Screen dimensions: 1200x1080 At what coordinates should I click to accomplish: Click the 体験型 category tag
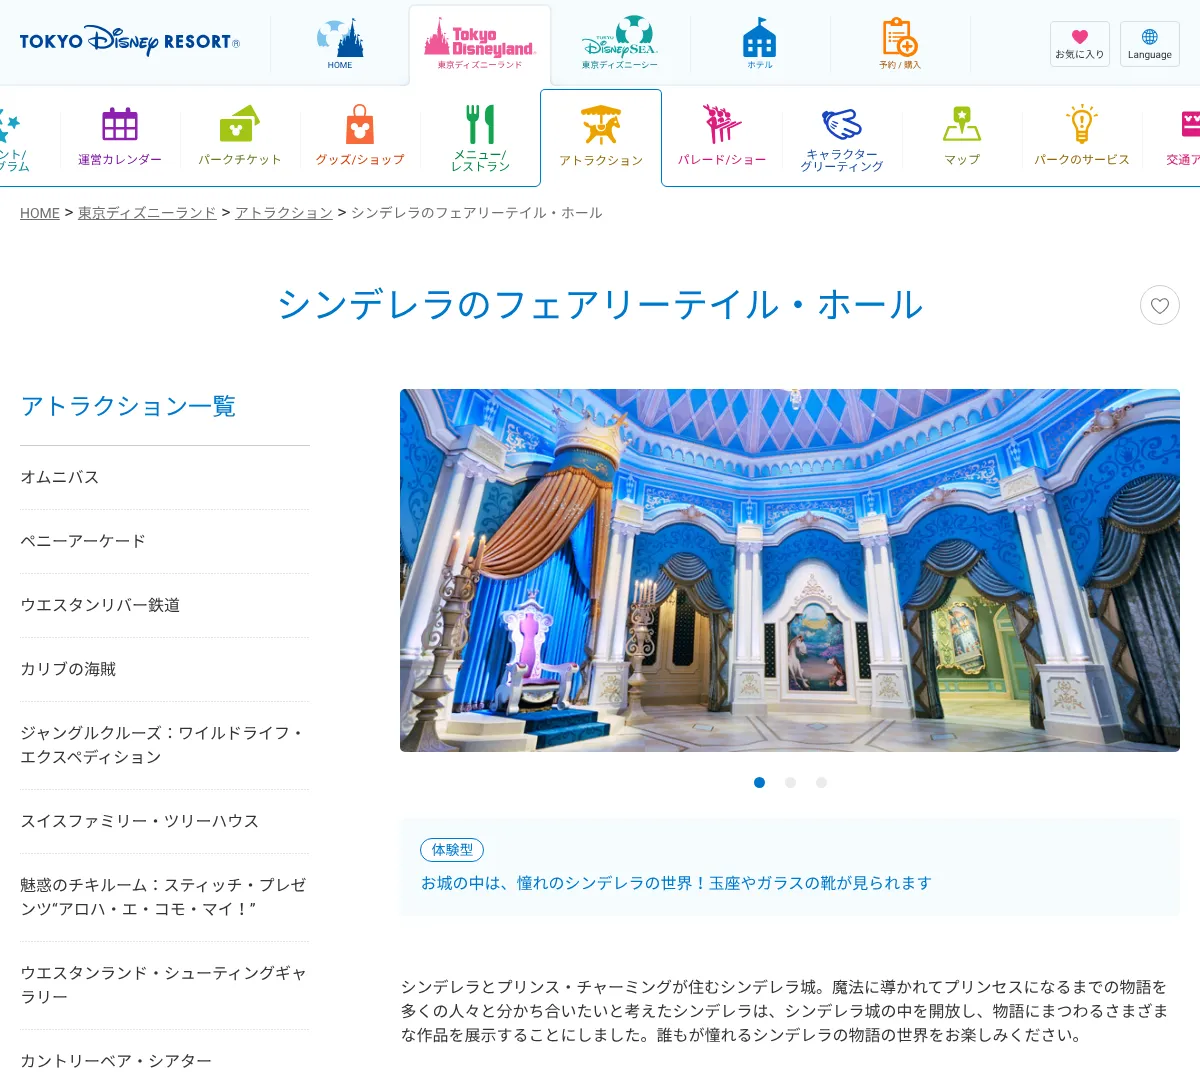[452, 850]
